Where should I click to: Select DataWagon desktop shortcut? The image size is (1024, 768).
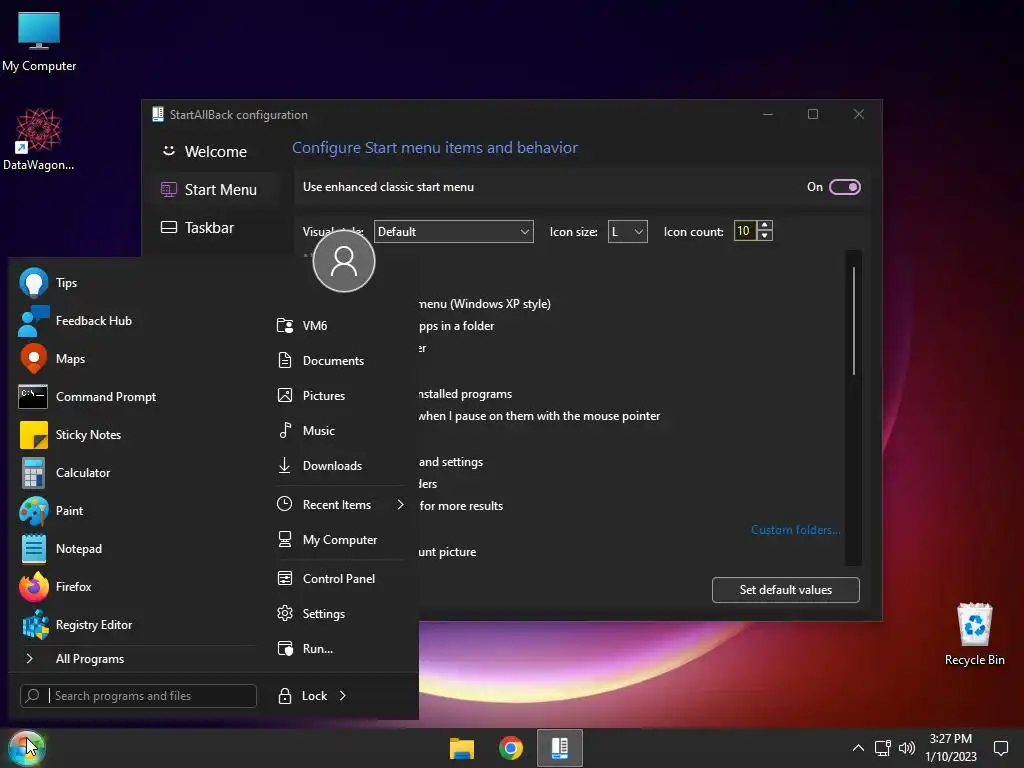39,139
